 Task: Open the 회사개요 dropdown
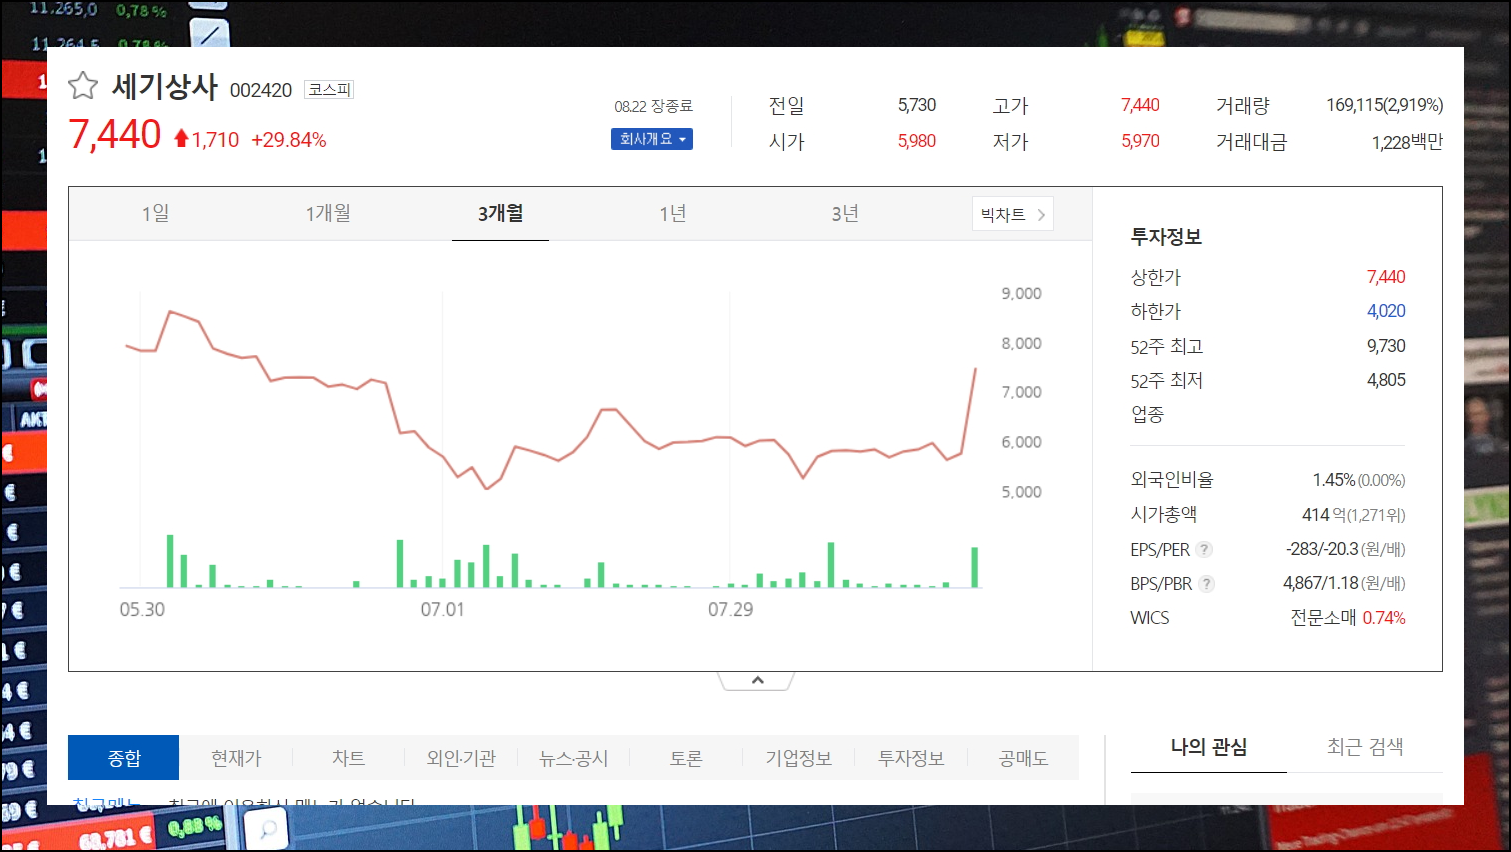click(x=652, y=139)
